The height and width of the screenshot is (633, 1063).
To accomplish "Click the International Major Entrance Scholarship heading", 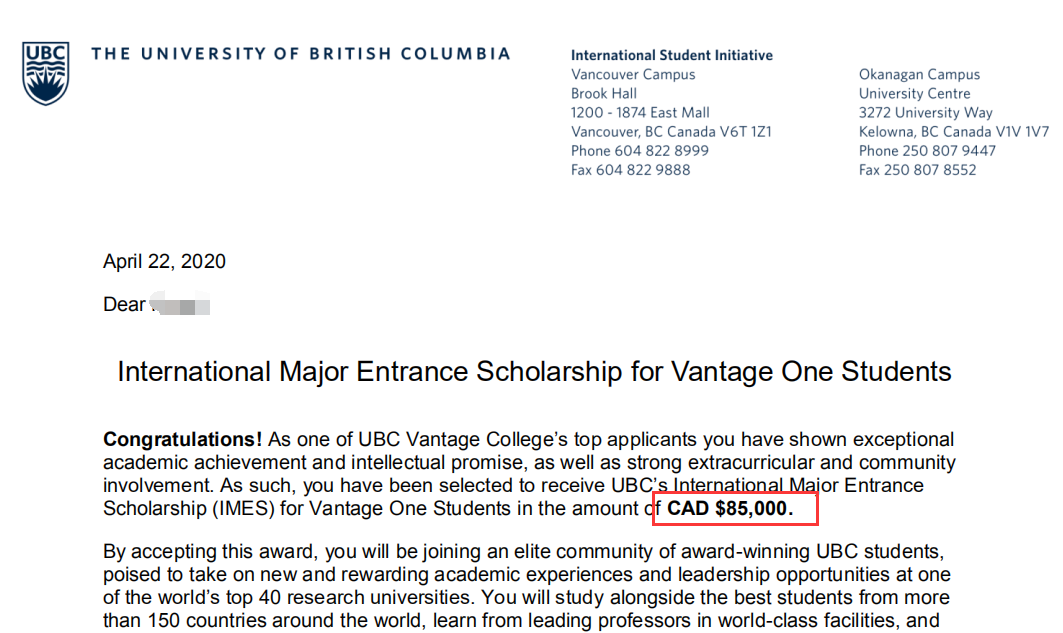I will (534, 371).
